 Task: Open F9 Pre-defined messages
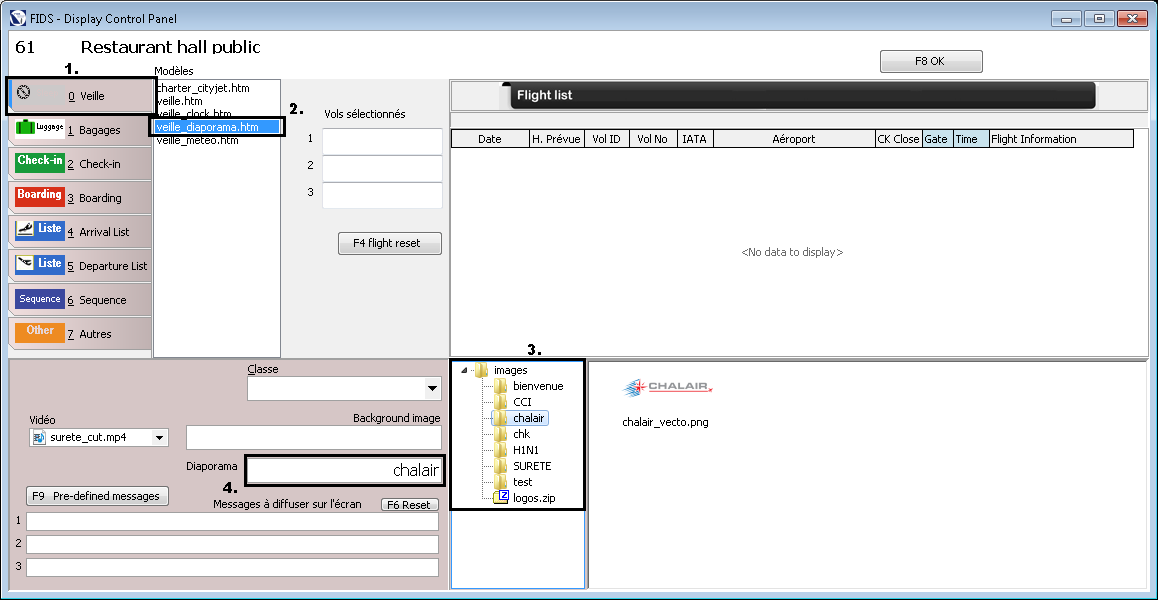coord(97,496)
